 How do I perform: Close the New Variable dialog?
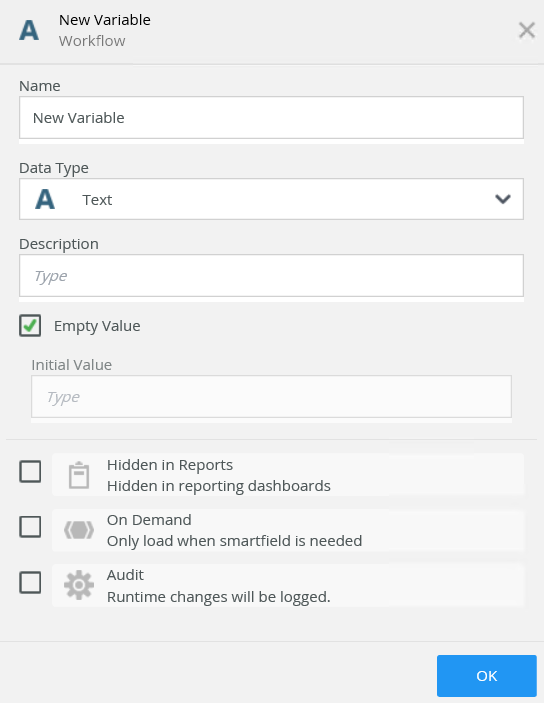tap(527, 30)
